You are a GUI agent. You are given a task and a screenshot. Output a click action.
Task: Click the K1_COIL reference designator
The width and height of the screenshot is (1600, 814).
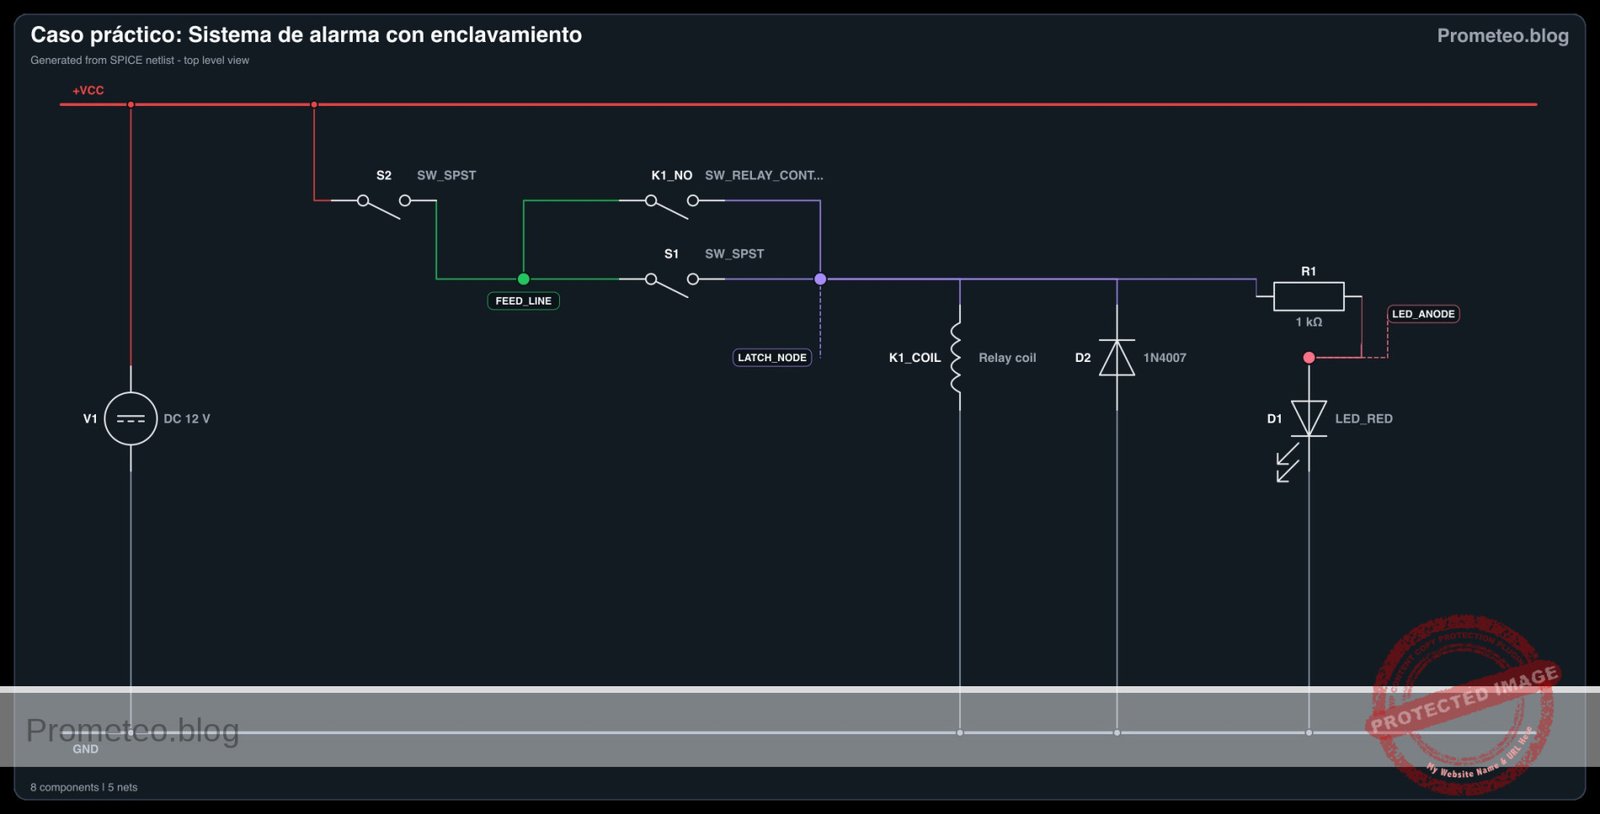[915, 358]
